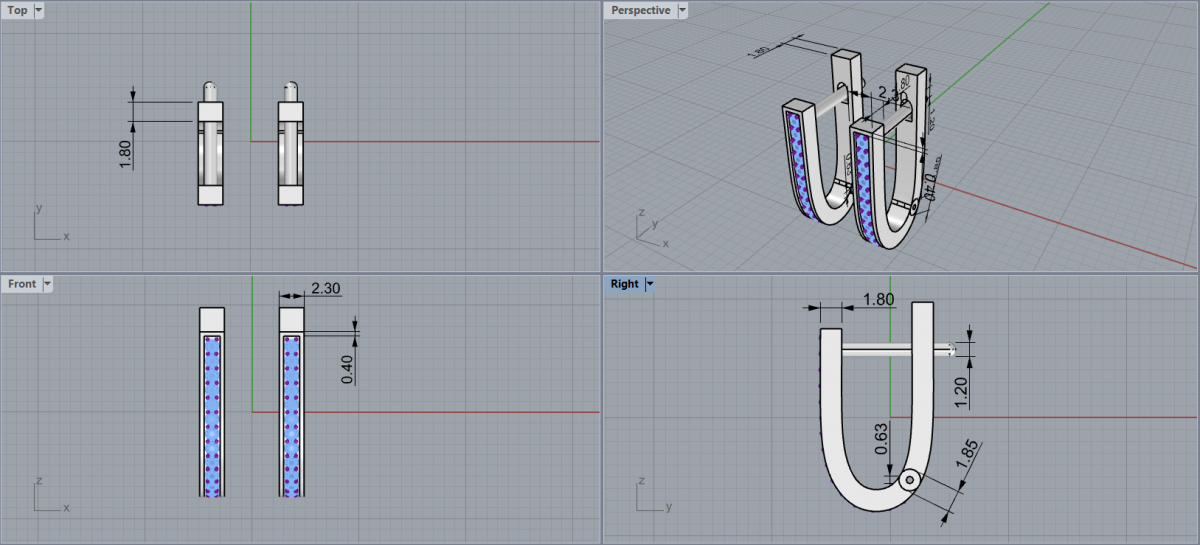1200x545 pixels.
Task: Select the left earring gem strip in Front view
Action: click(211, 415)
